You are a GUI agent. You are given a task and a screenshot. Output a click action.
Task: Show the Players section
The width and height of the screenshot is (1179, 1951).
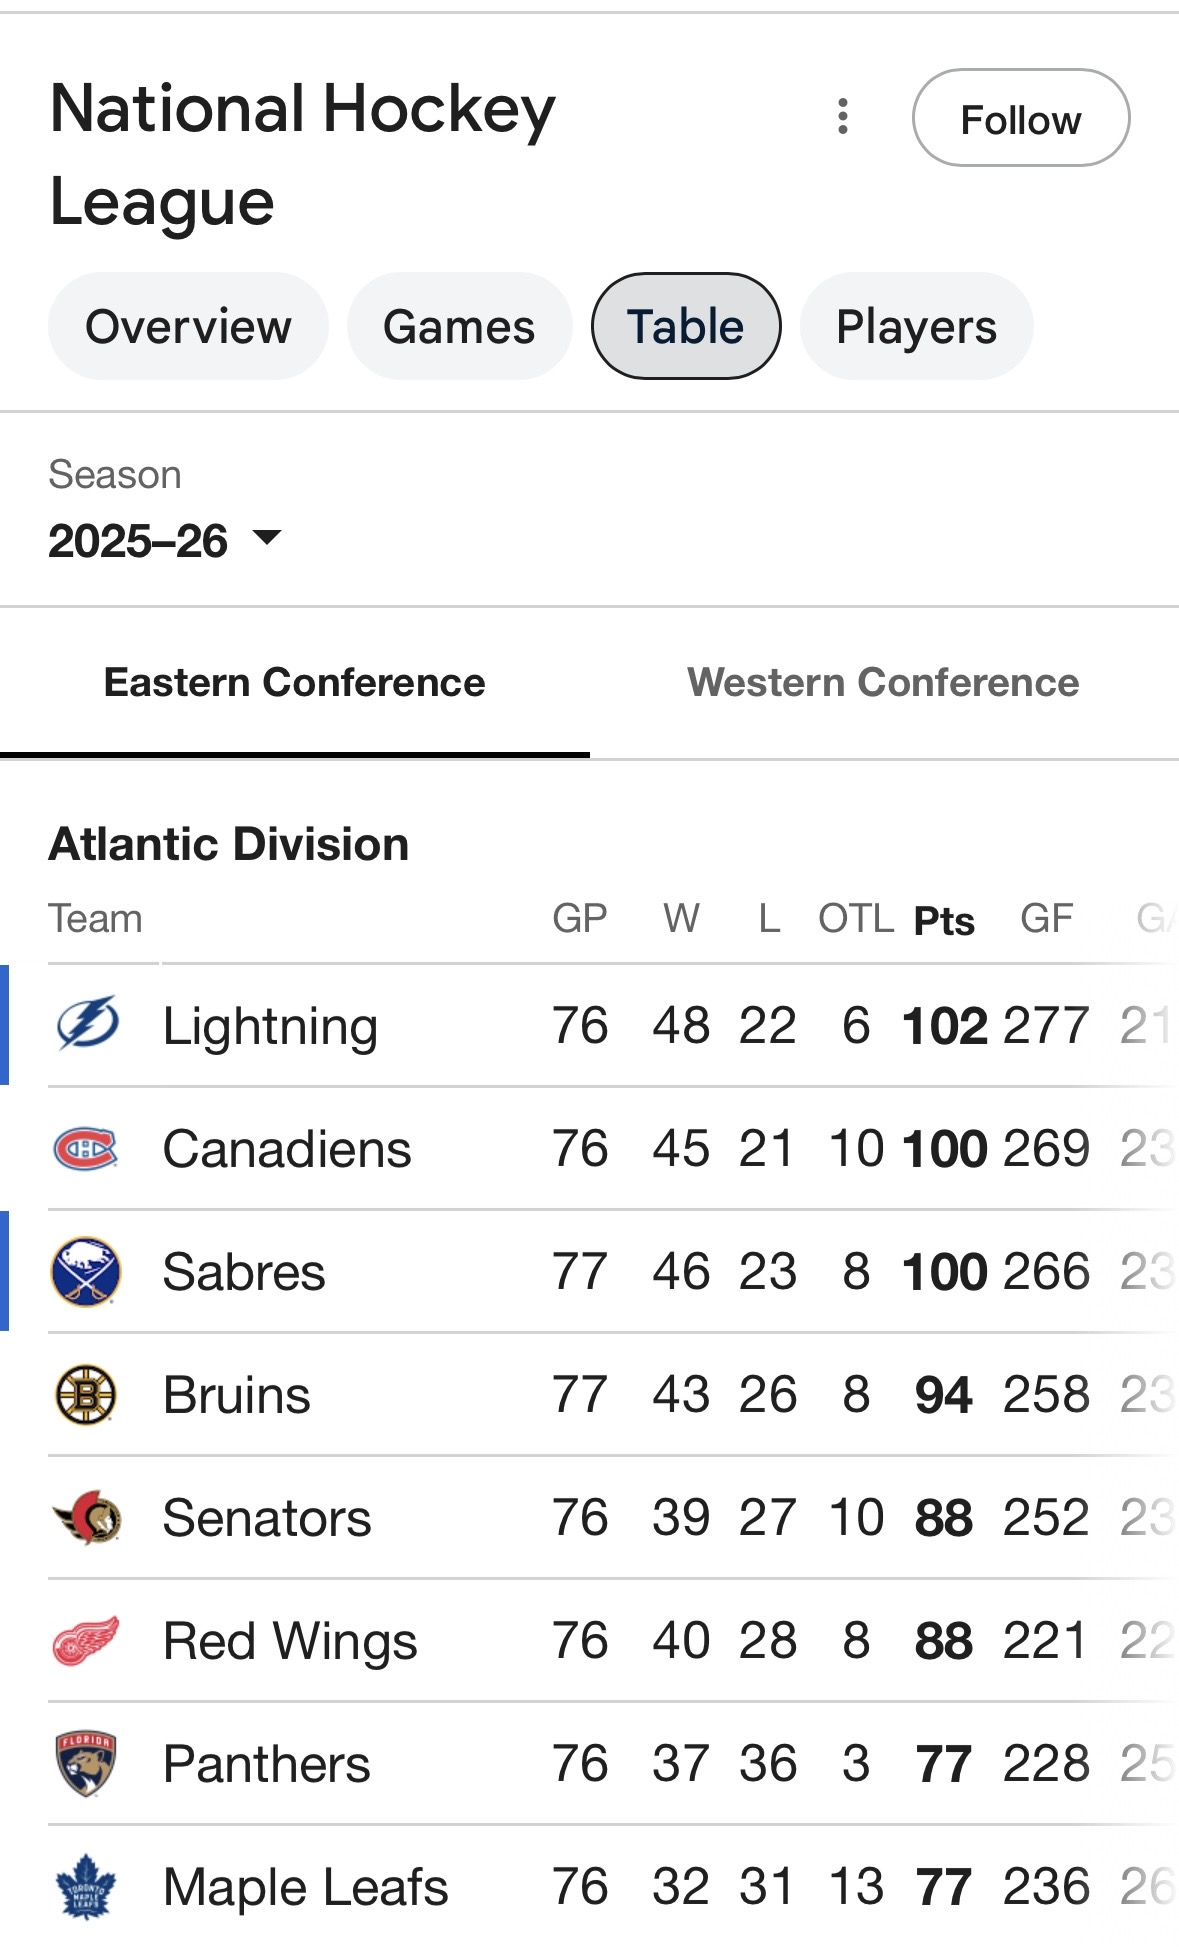pyautogui.click(x=916, y=327)
